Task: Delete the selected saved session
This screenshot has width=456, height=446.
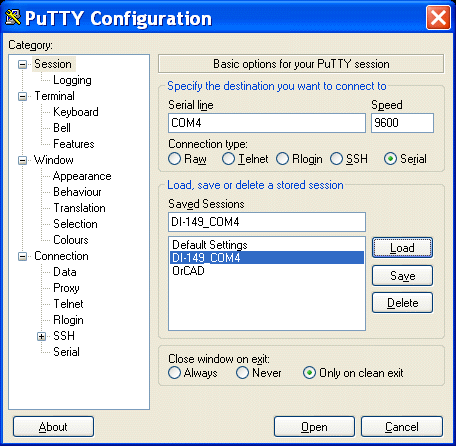Action: (402, 303)
